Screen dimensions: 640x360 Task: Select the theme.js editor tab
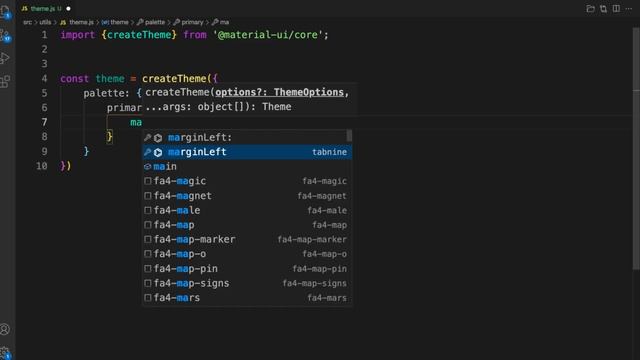pyautogui.click(x=45, y=9)
